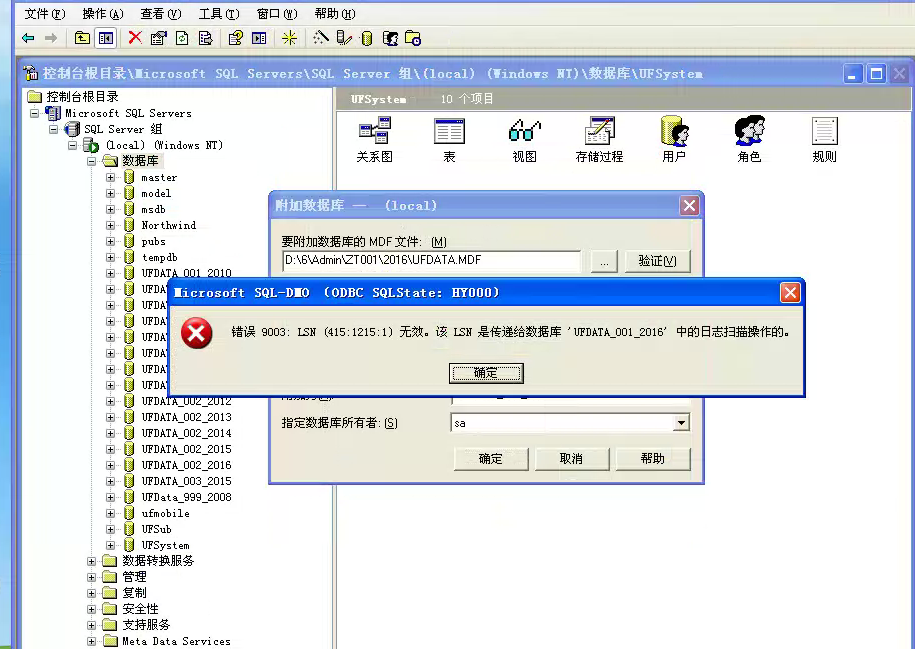Image resolution: width=915 pixels, height=649 pixels.
Task: Expand the master database node
Action: [110, 177]
